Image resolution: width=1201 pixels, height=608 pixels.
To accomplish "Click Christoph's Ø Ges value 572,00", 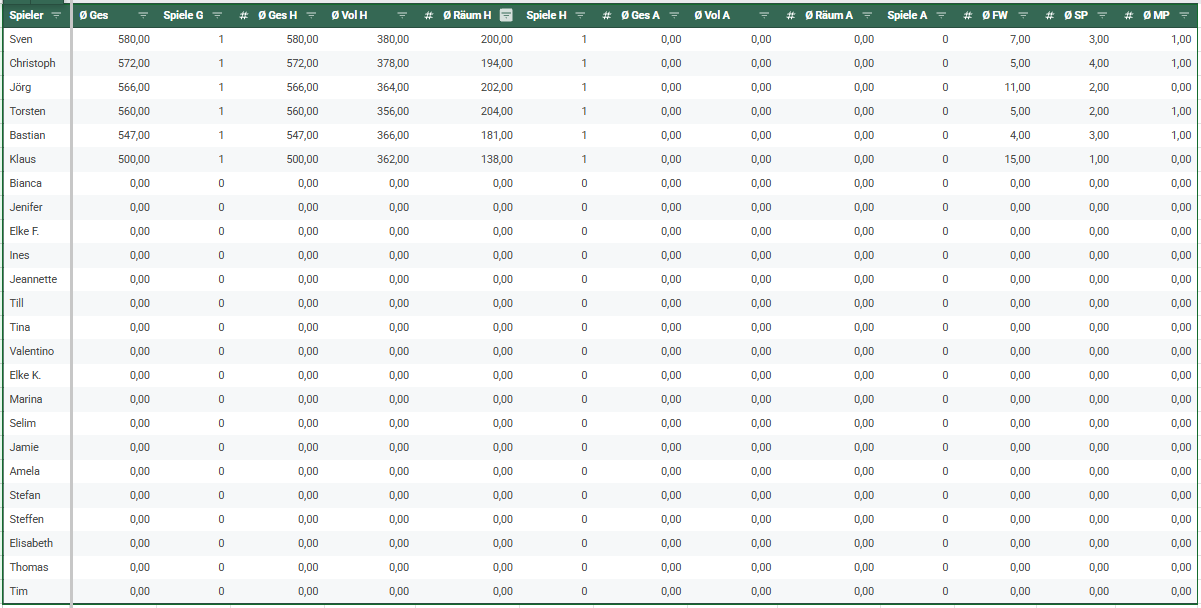I will (x=134, y=63).
